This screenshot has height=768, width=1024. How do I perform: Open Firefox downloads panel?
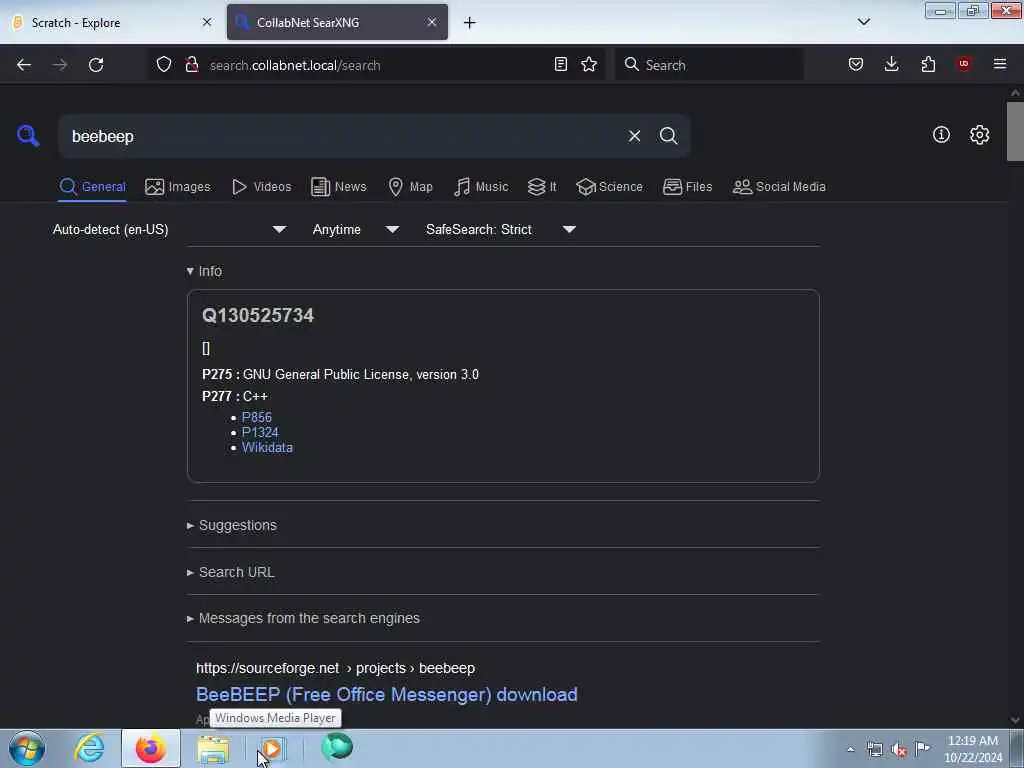891,64
